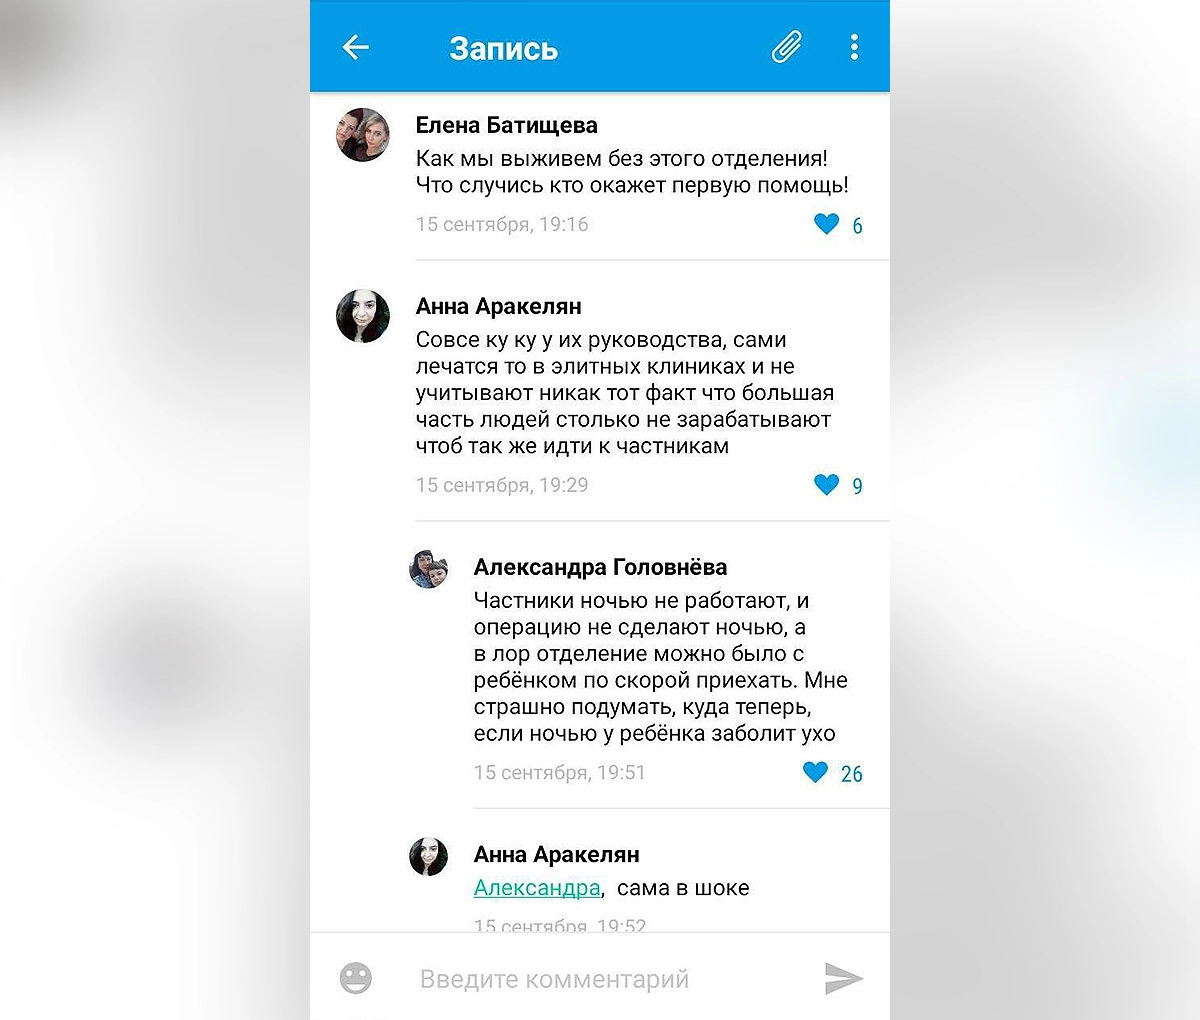The image size is (1200, 1020).
Task: Follow the green Александра mention link
Action: pos(537,888)
